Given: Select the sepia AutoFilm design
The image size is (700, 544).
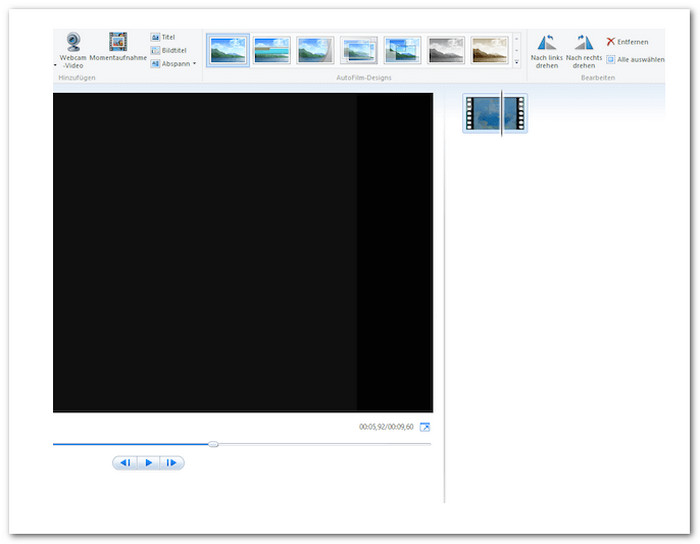Looking at the screenshot, I should (x=489, y=50).
